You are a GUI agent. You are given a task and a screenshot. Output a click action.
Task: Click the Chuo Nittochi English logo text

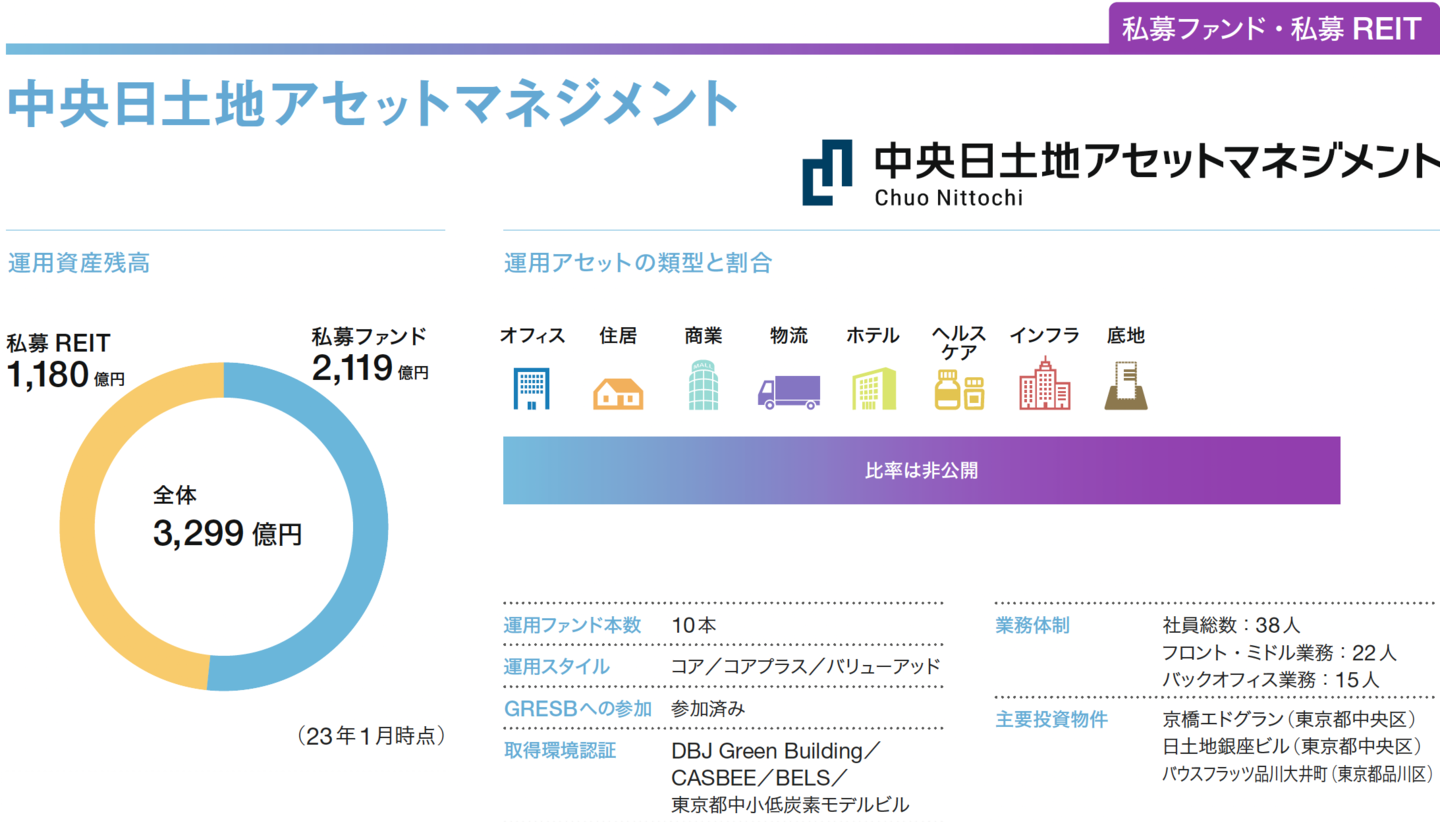click(x=949, y=197)
